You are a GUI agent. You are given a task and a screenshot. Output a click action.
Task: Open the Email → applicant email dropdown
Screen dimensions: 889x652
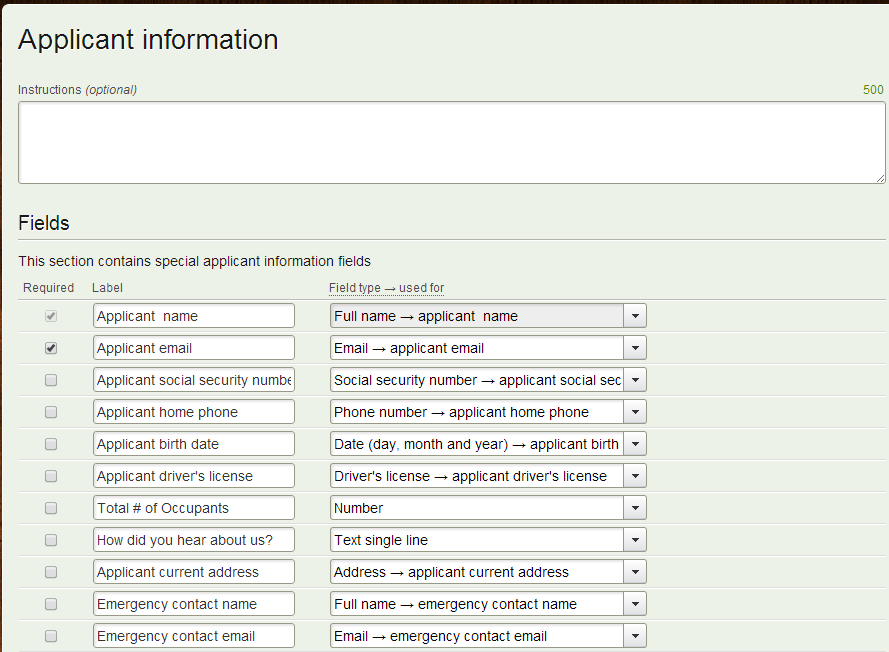coord(488,348)
